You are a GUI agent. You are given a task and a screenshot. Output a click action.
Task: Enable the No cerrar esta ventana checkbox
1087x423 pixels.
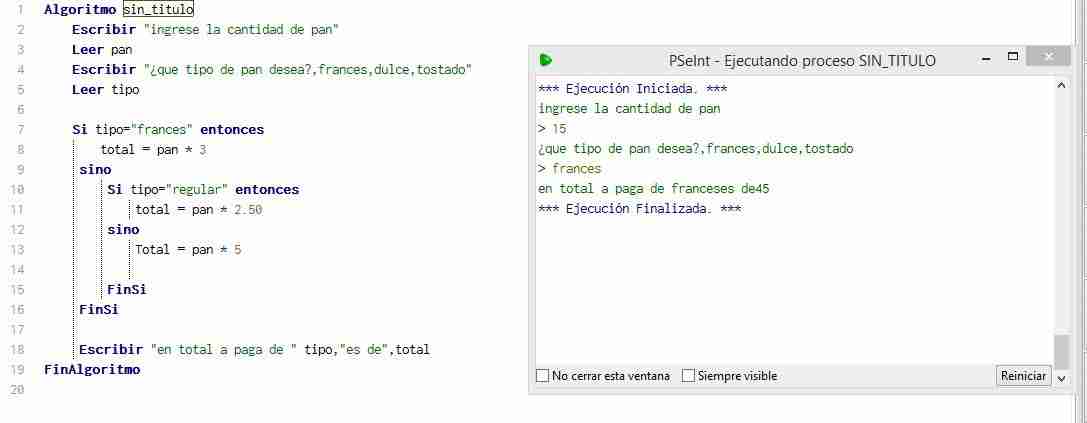click(x=543, y=376)
